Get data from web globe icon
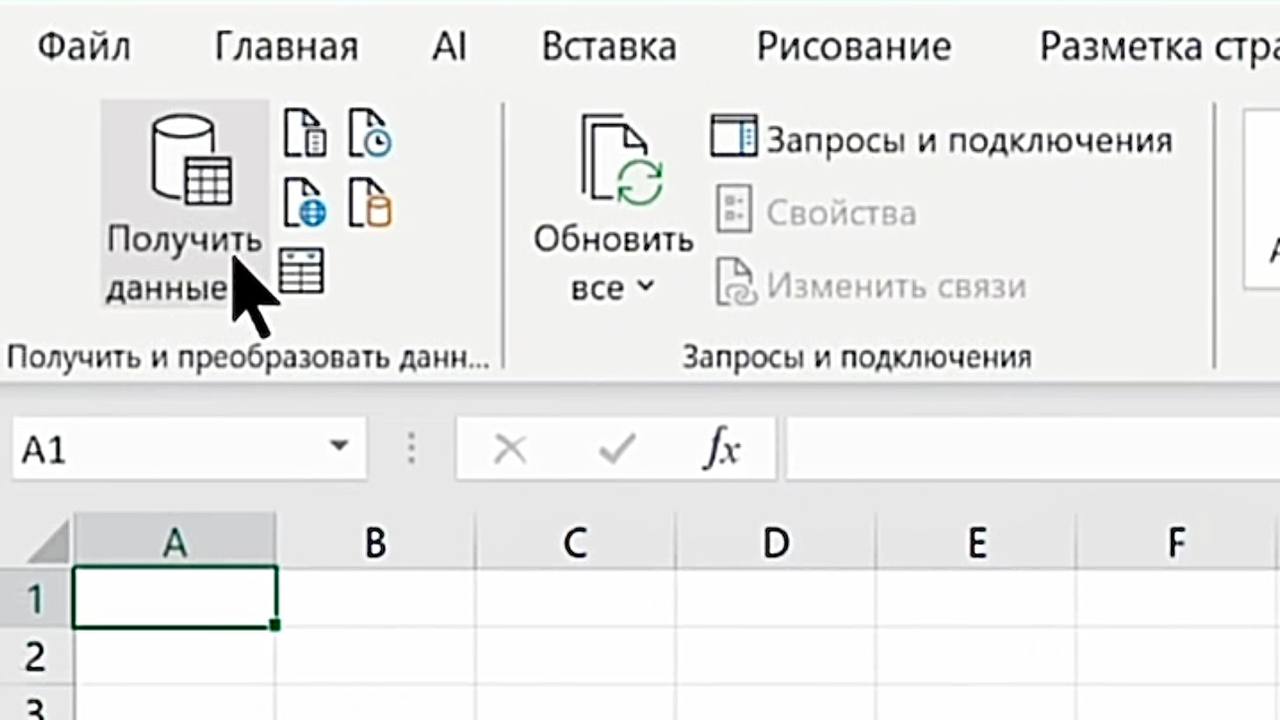The height and width of the screenshot is (720, 1280). tap(305, 202)
